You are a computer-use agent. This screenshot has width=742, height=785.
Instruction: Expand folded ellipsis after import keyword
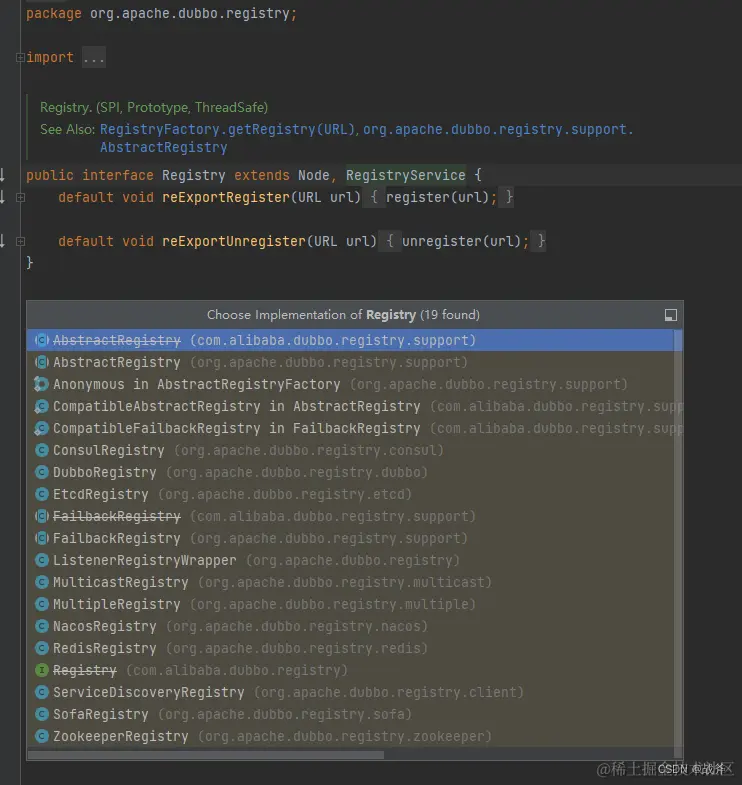click(x=94, y=58)
